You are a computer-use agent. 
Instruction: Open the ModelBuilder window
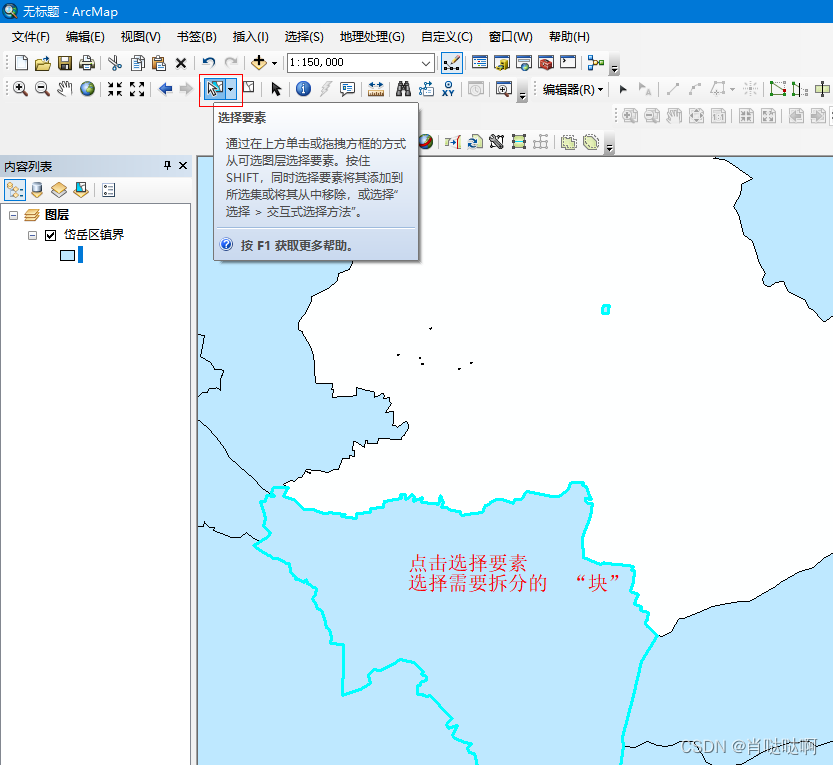(596, 63)
